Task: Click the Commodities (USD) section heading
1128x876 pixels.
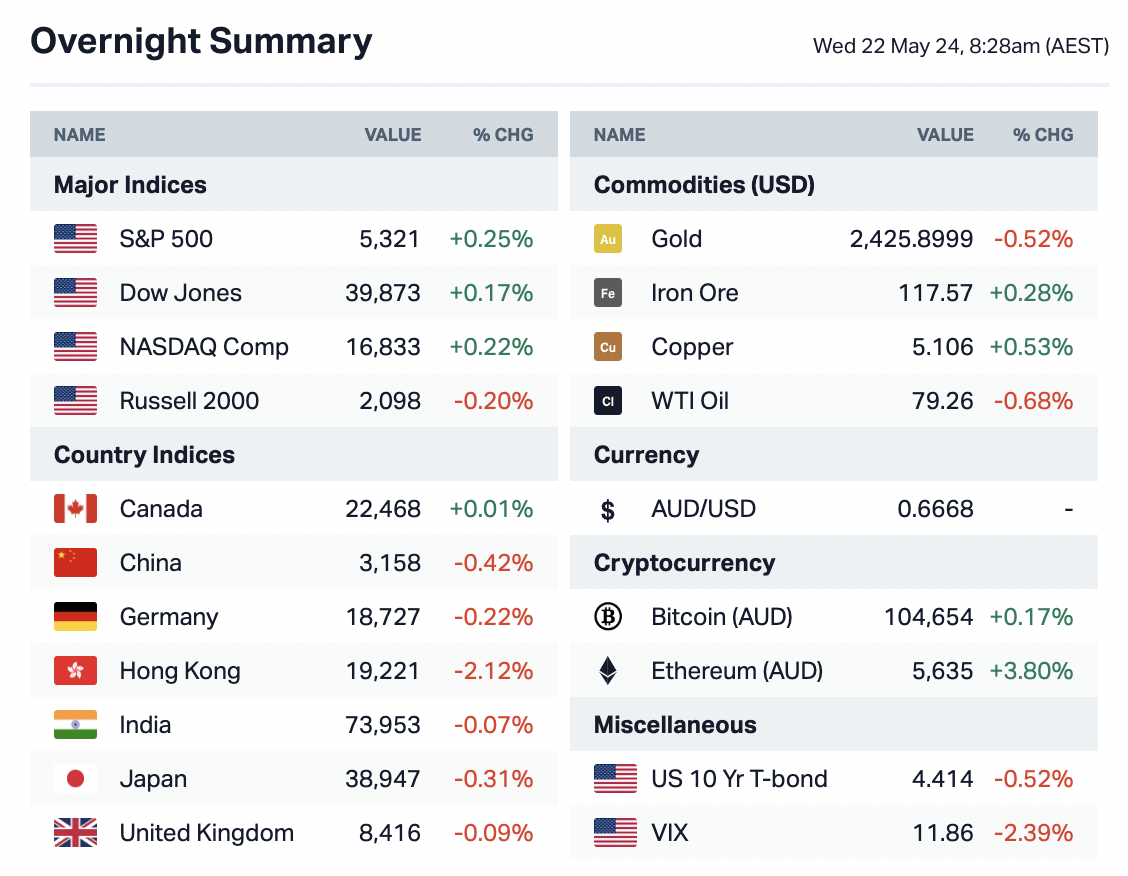Action: 704,185
